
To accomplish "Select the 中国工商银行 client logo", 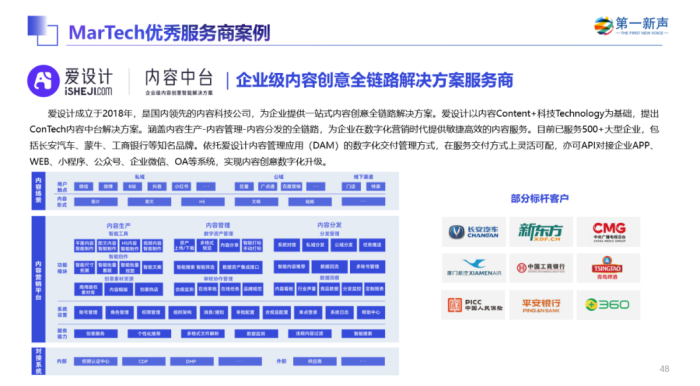I will (x=541, y=268).
